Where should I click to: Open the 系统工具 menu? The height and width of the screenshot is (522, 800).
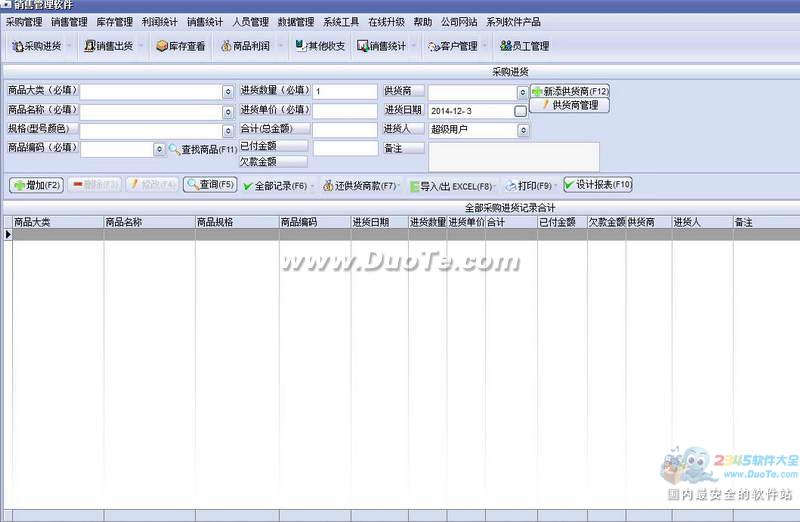[341, 21]
